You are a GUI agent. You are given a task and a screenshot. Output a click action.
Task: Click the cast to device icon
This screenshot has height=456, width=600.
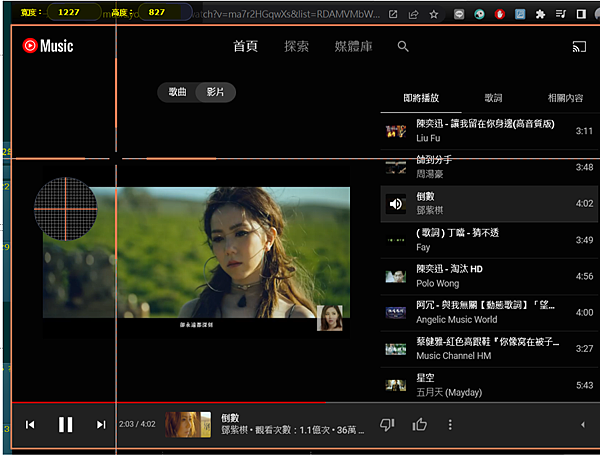click(x=579, y=47)
